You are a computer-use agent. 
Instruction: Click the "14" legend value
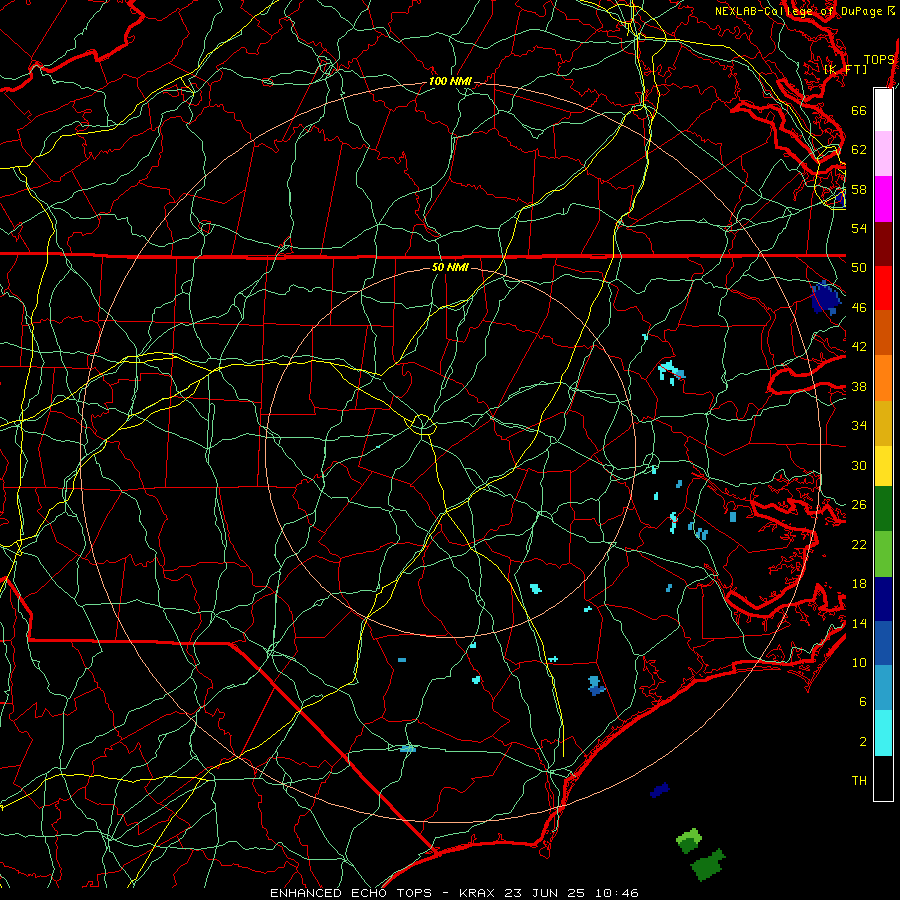coord(859,623)
